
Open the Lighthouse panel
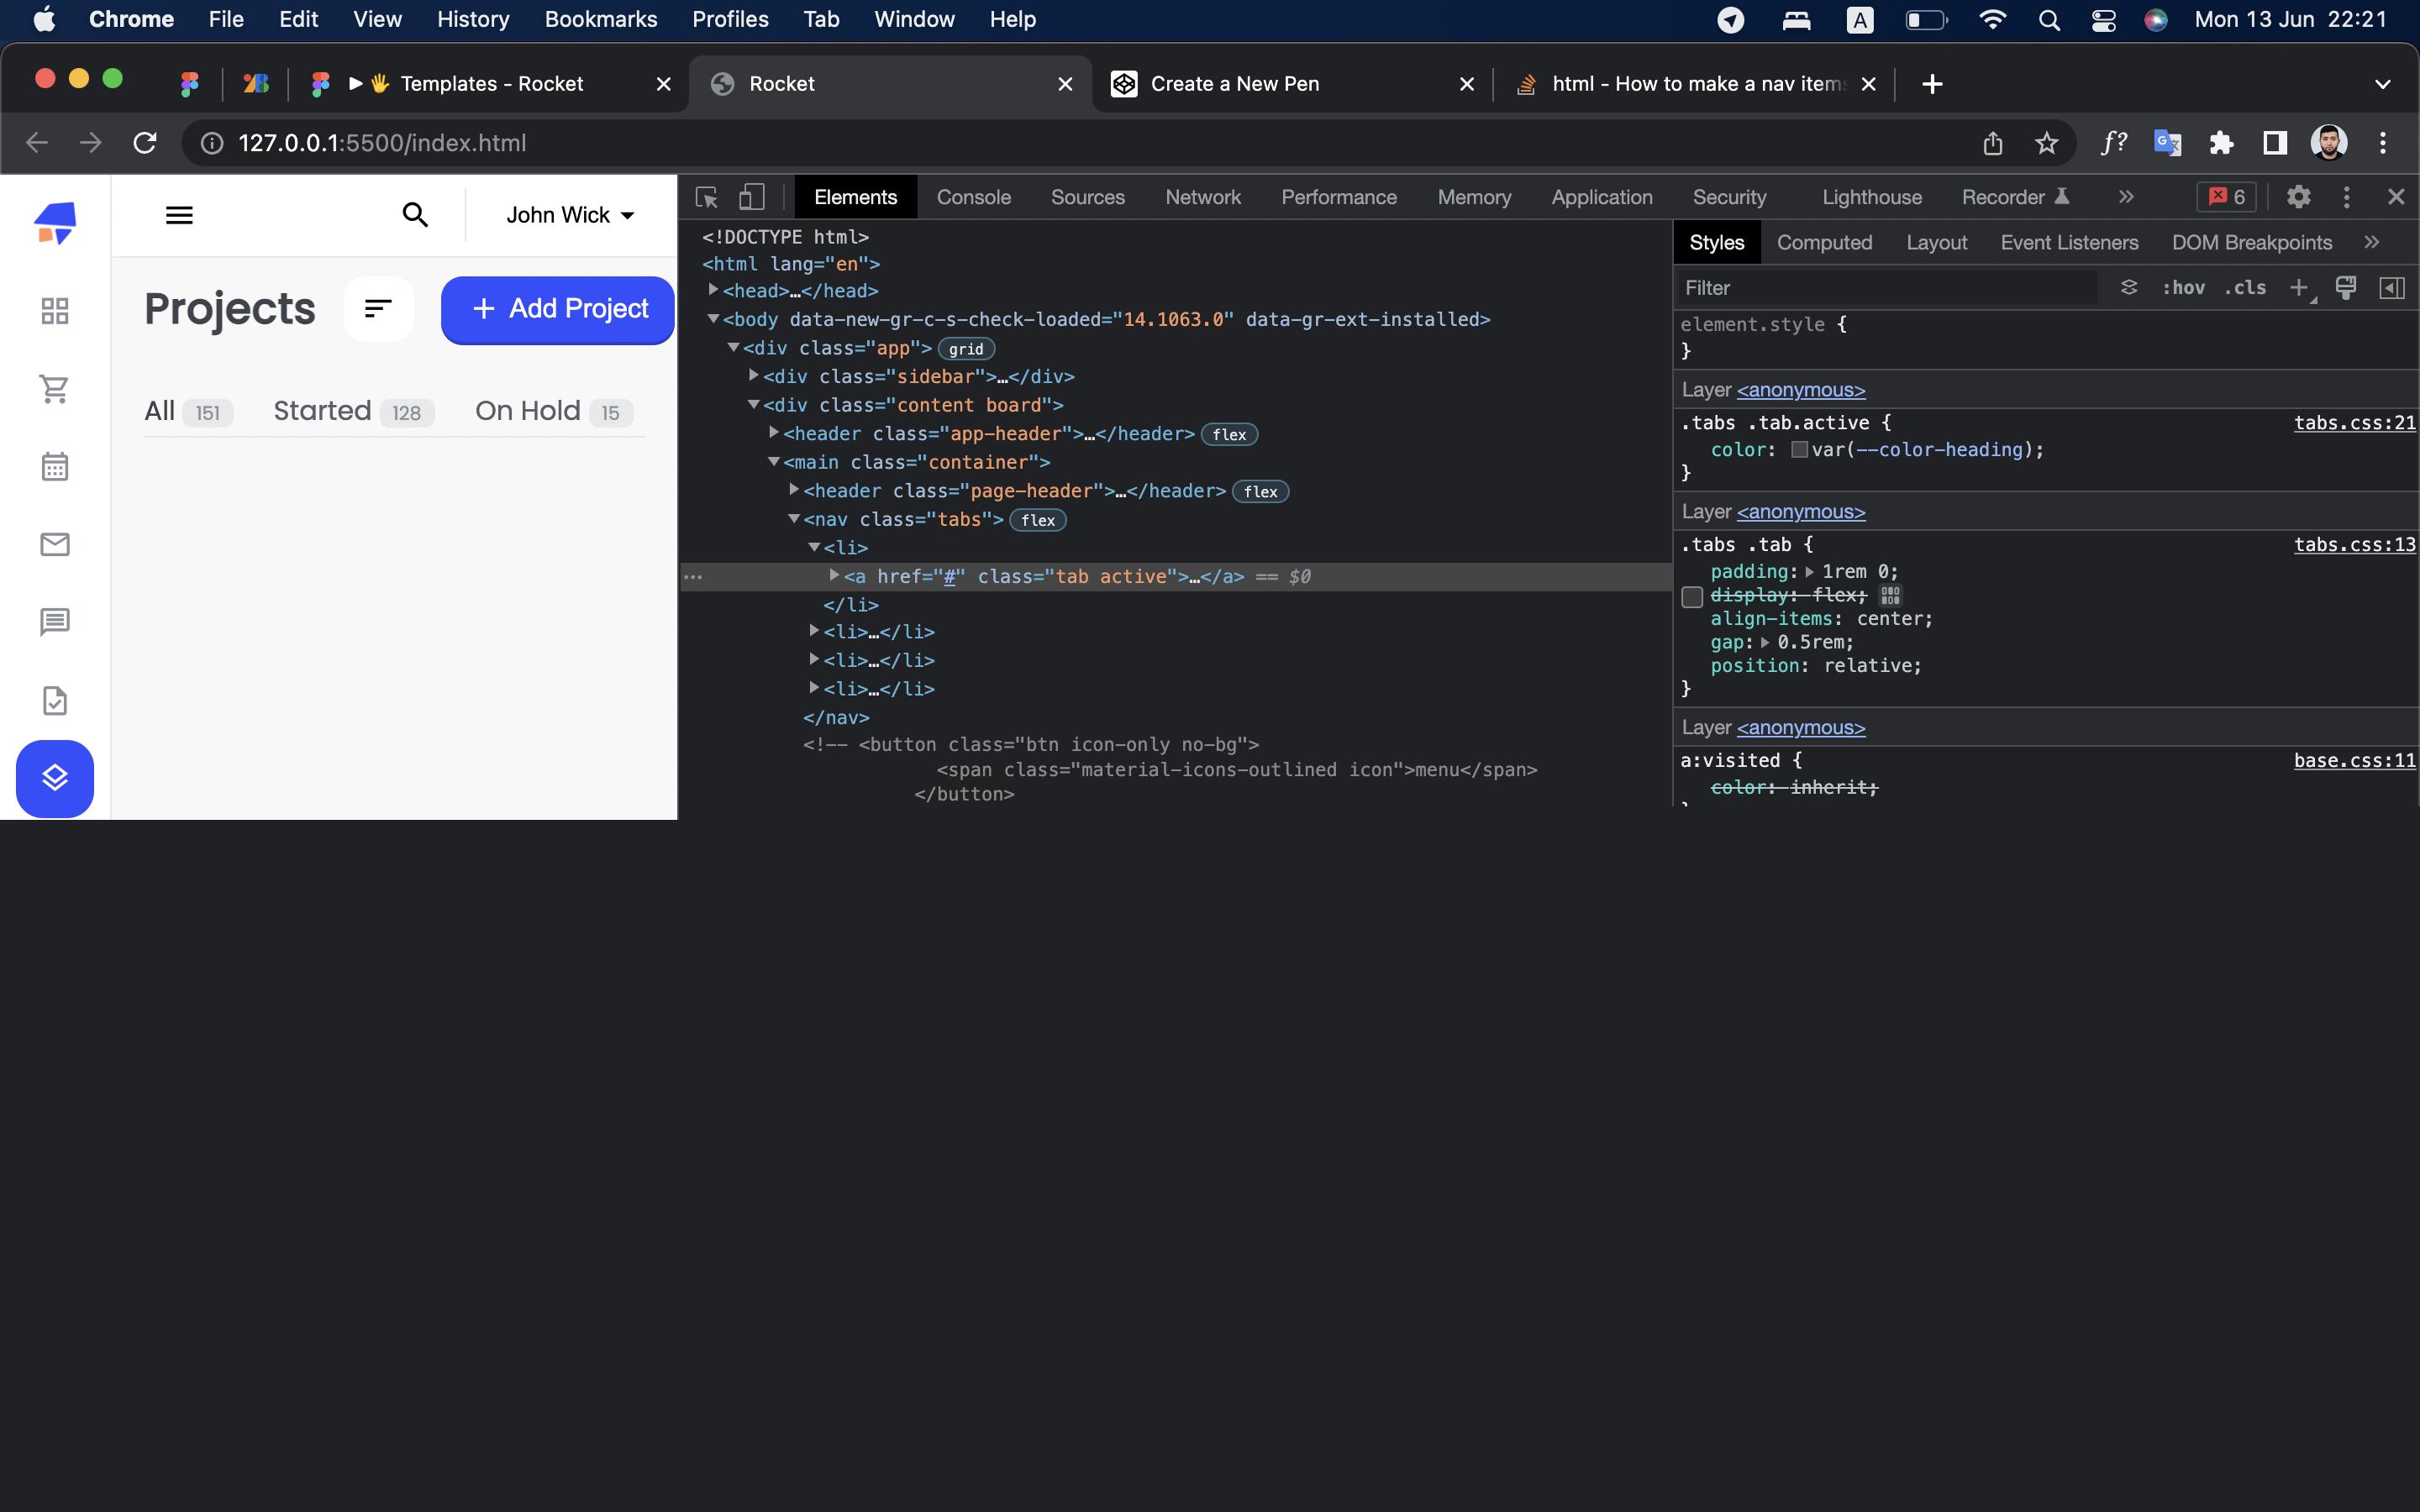coord(1871,197)
